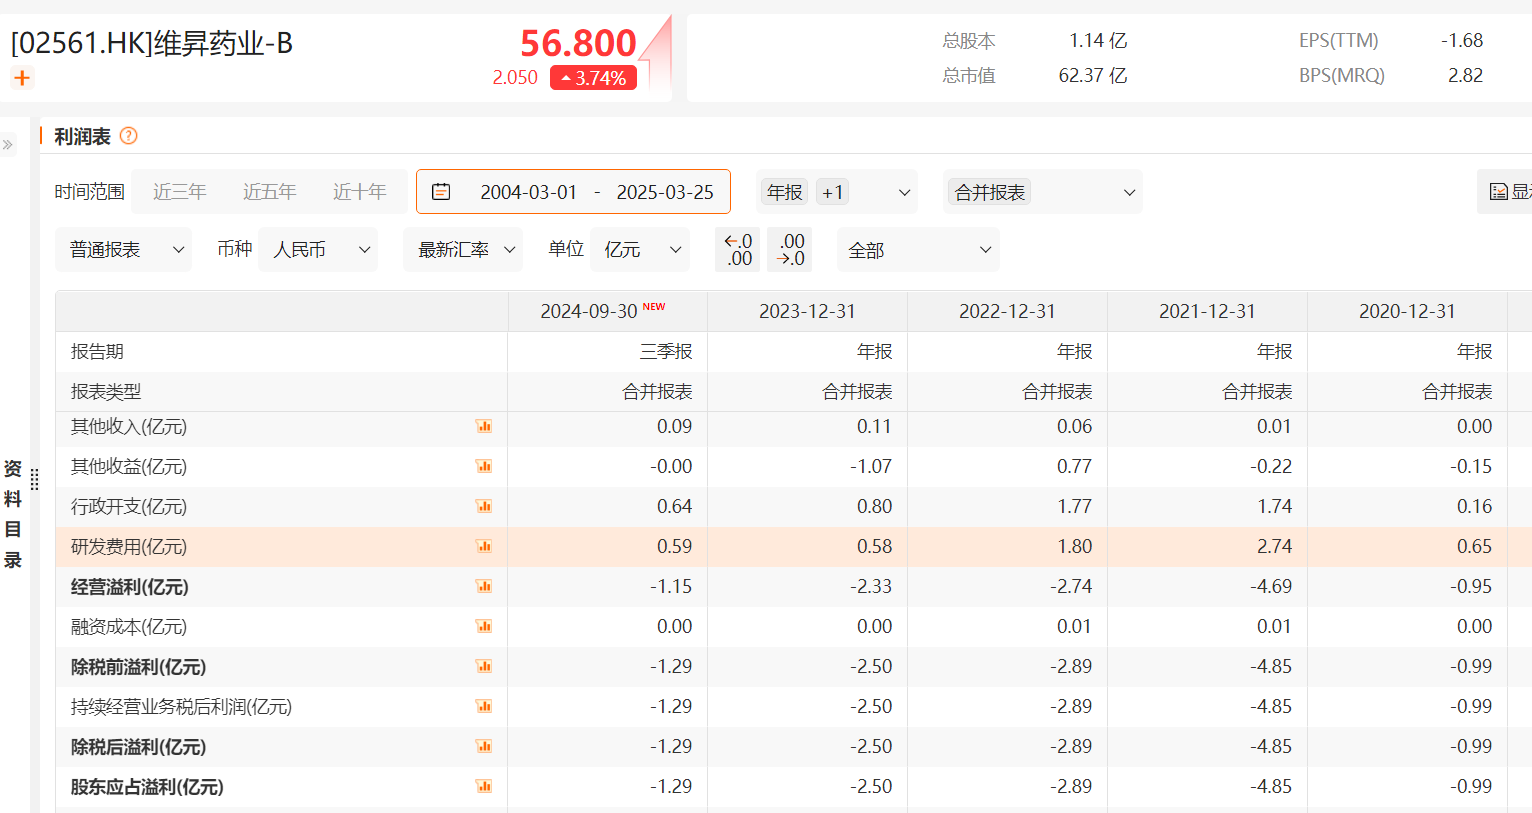Open chart for 除税后溢利(亿元) row
This screenshot has height=813, width=1532.
(x=484, y=747)
